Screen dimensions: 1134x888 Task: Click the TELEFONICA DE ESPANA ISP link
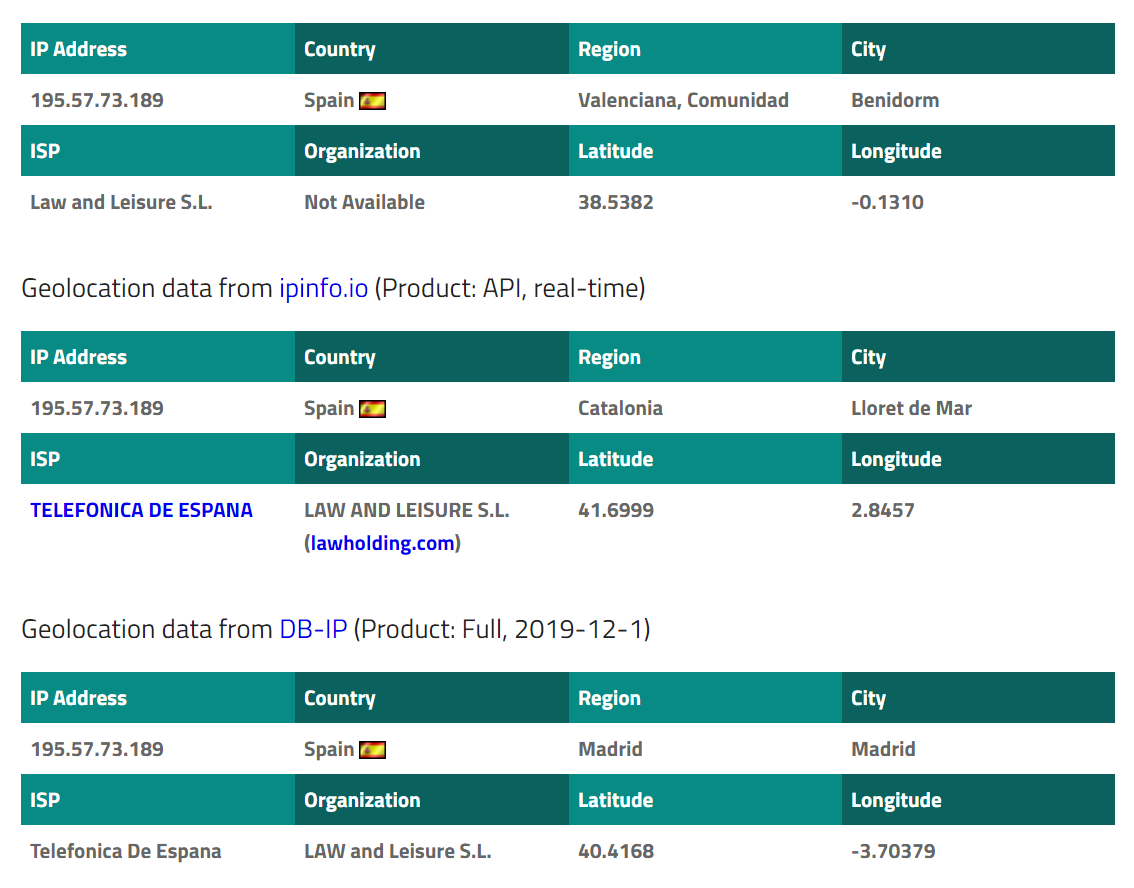pos(141,510)
